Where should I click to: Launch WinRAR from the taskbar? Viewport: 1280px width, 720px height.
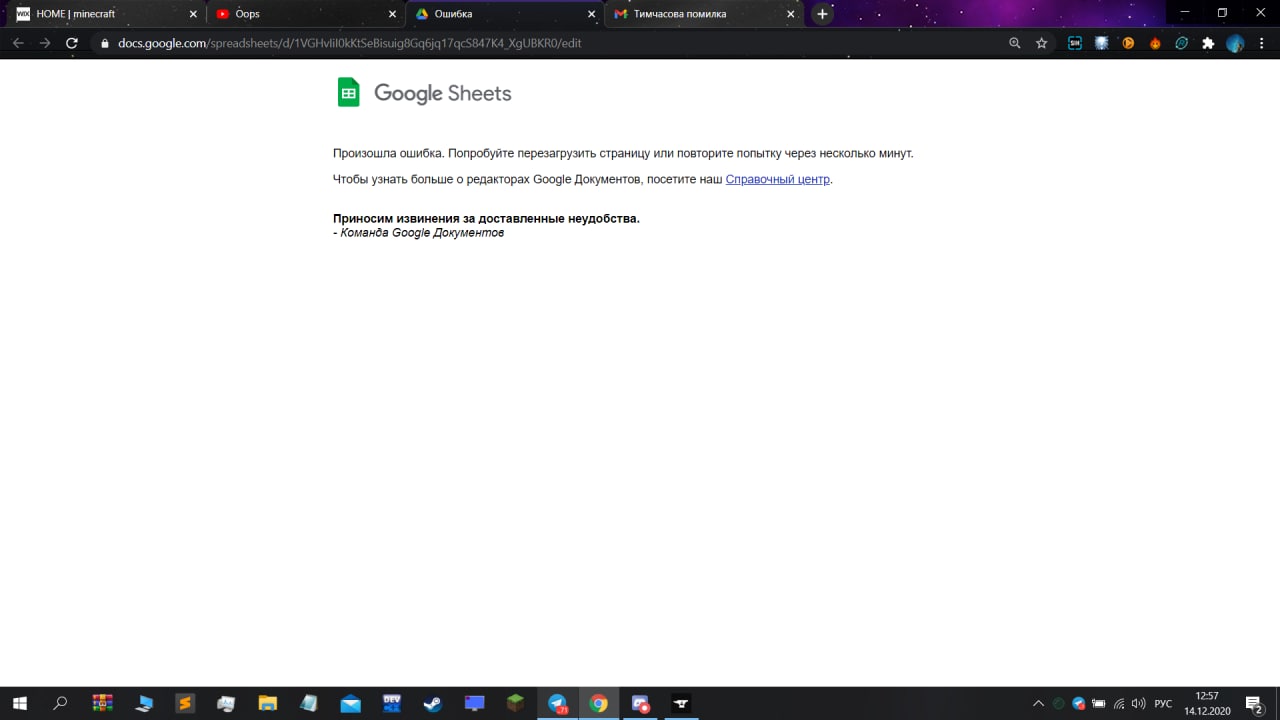102,703
